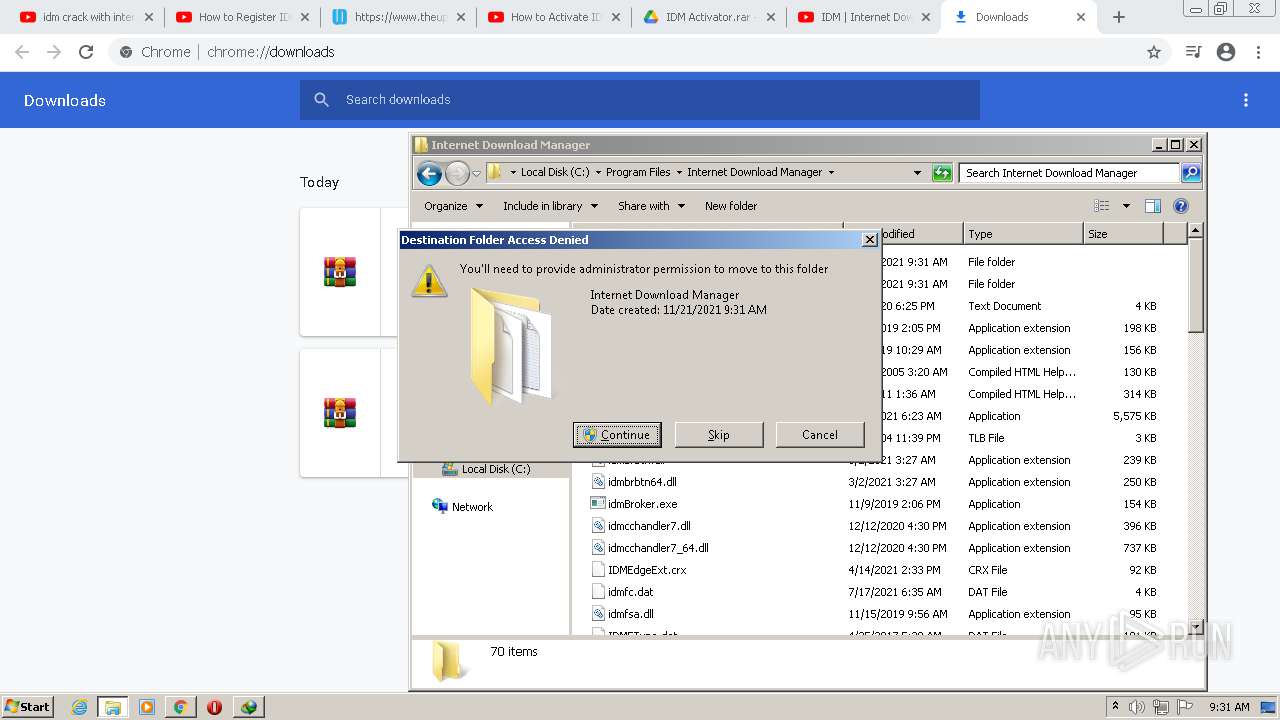Click Continue in the Access Denied dialog

pyautogui.click(x=617, y=435)
